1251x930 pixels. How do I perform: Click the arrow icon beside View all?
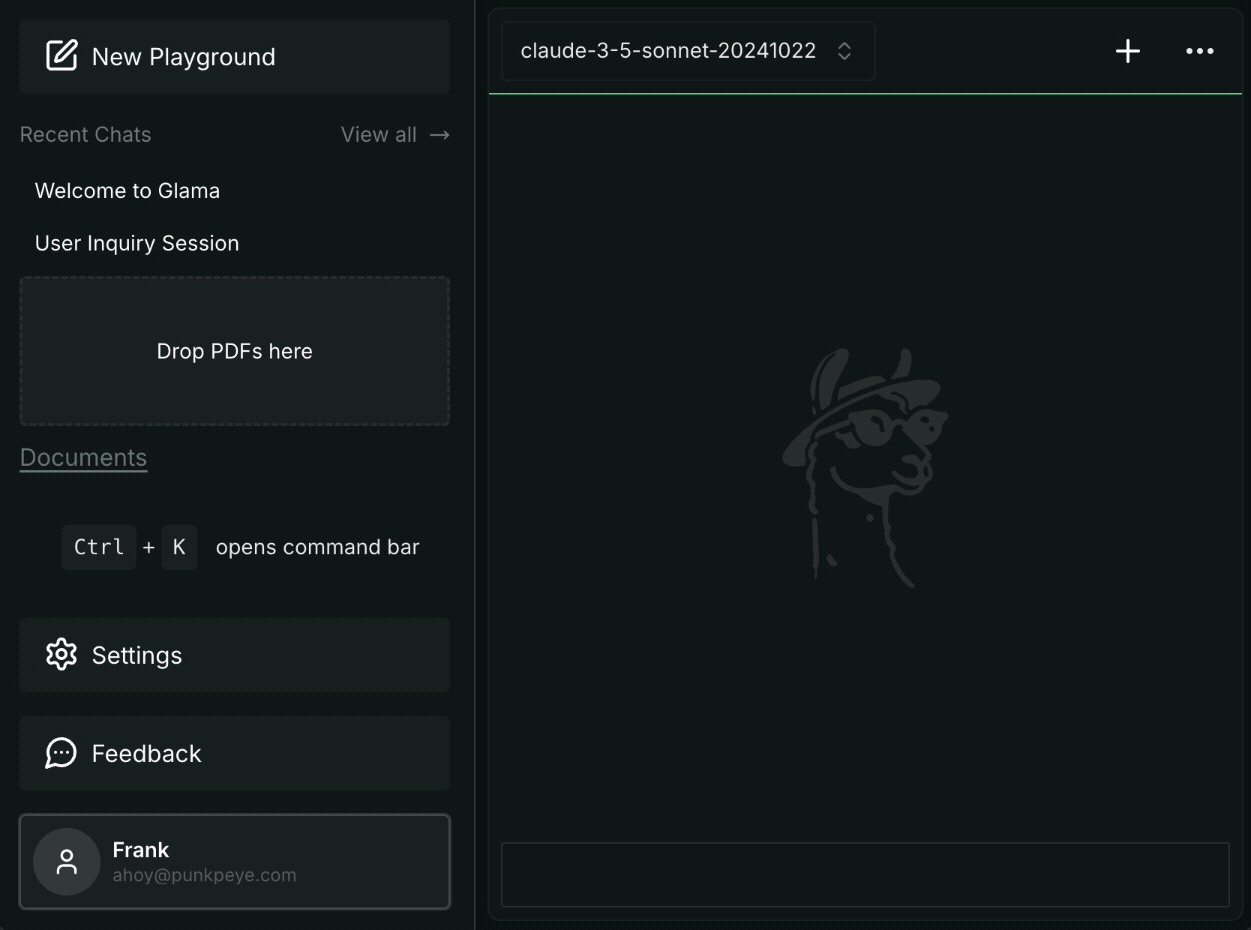coord(439,135)
